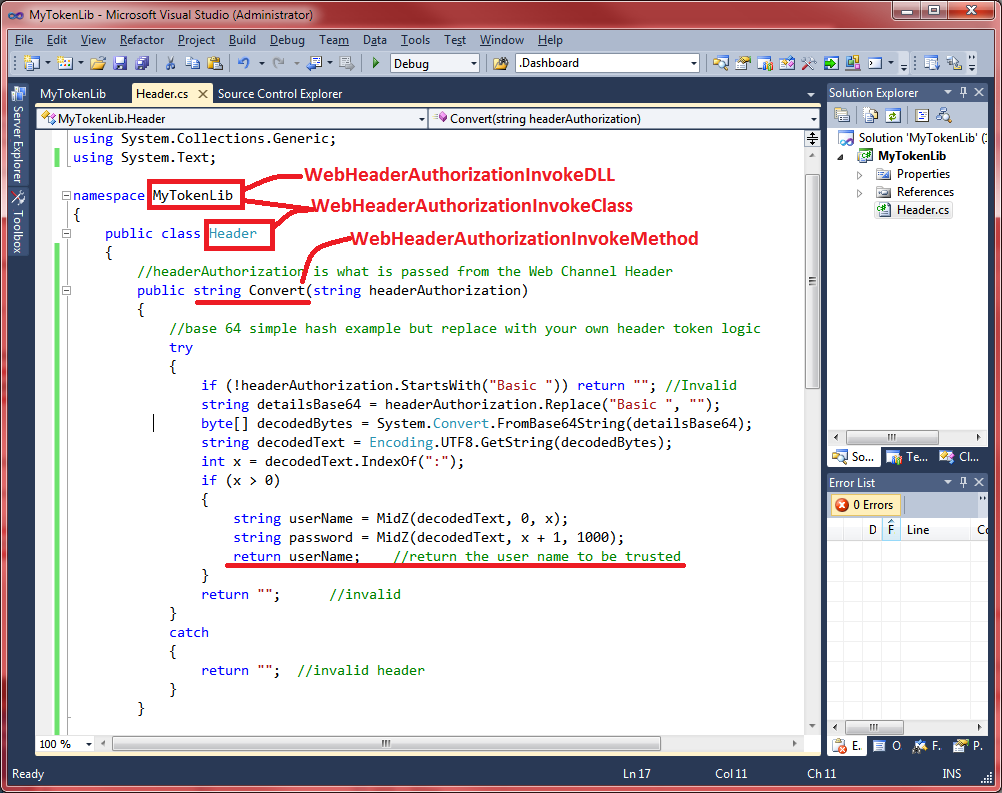
Task: Refresh the Solution Explorer tree
Action: click(893, 115)
